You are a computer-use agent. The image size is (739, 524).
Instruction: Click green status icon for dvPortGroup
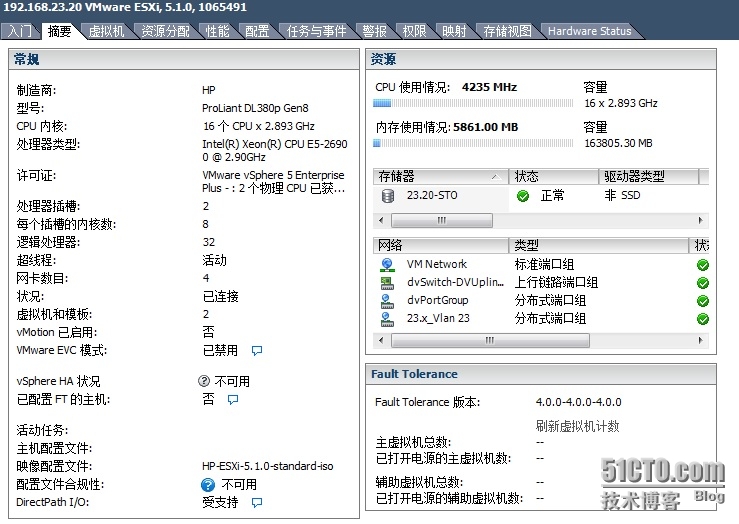703,301
